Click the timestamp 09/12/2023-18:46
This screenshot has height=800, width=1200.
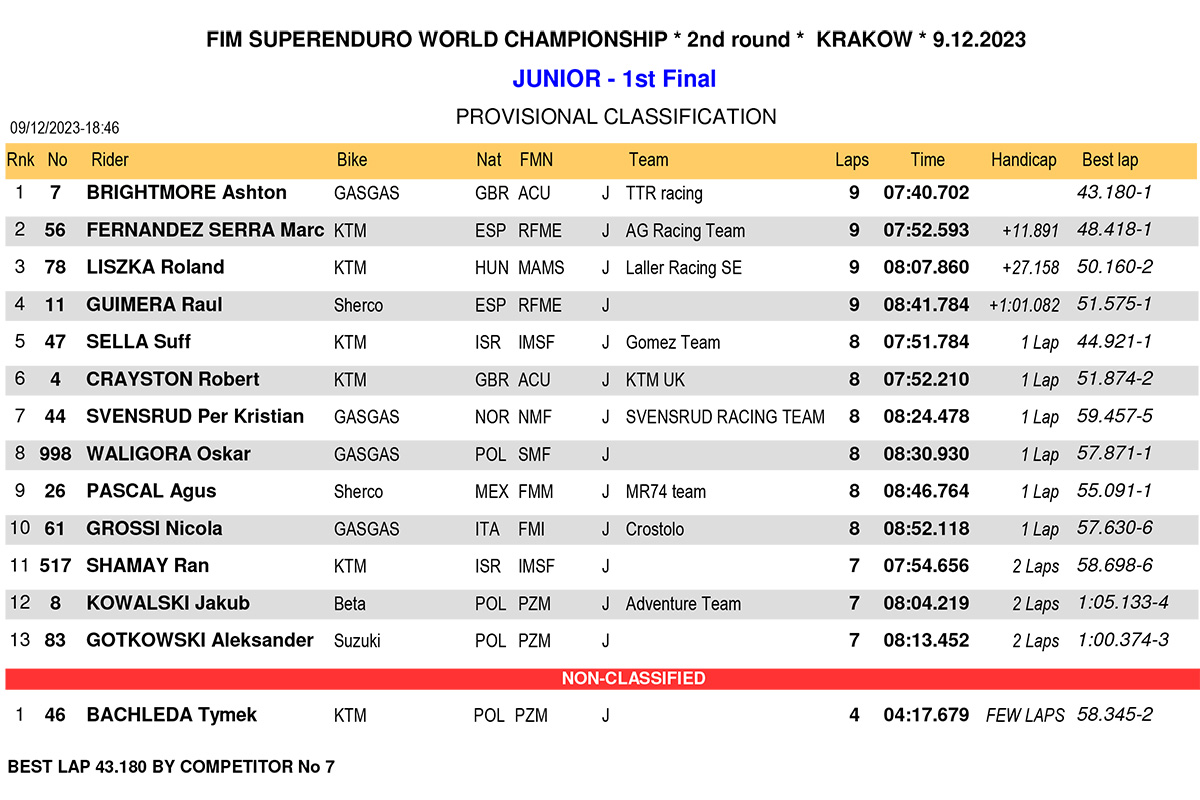pyautogui.click(x=65, y=128)
